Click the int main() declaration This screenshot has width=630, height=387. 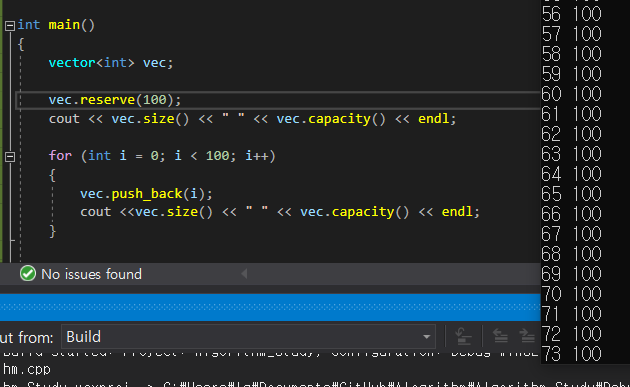tap(56, 25)
